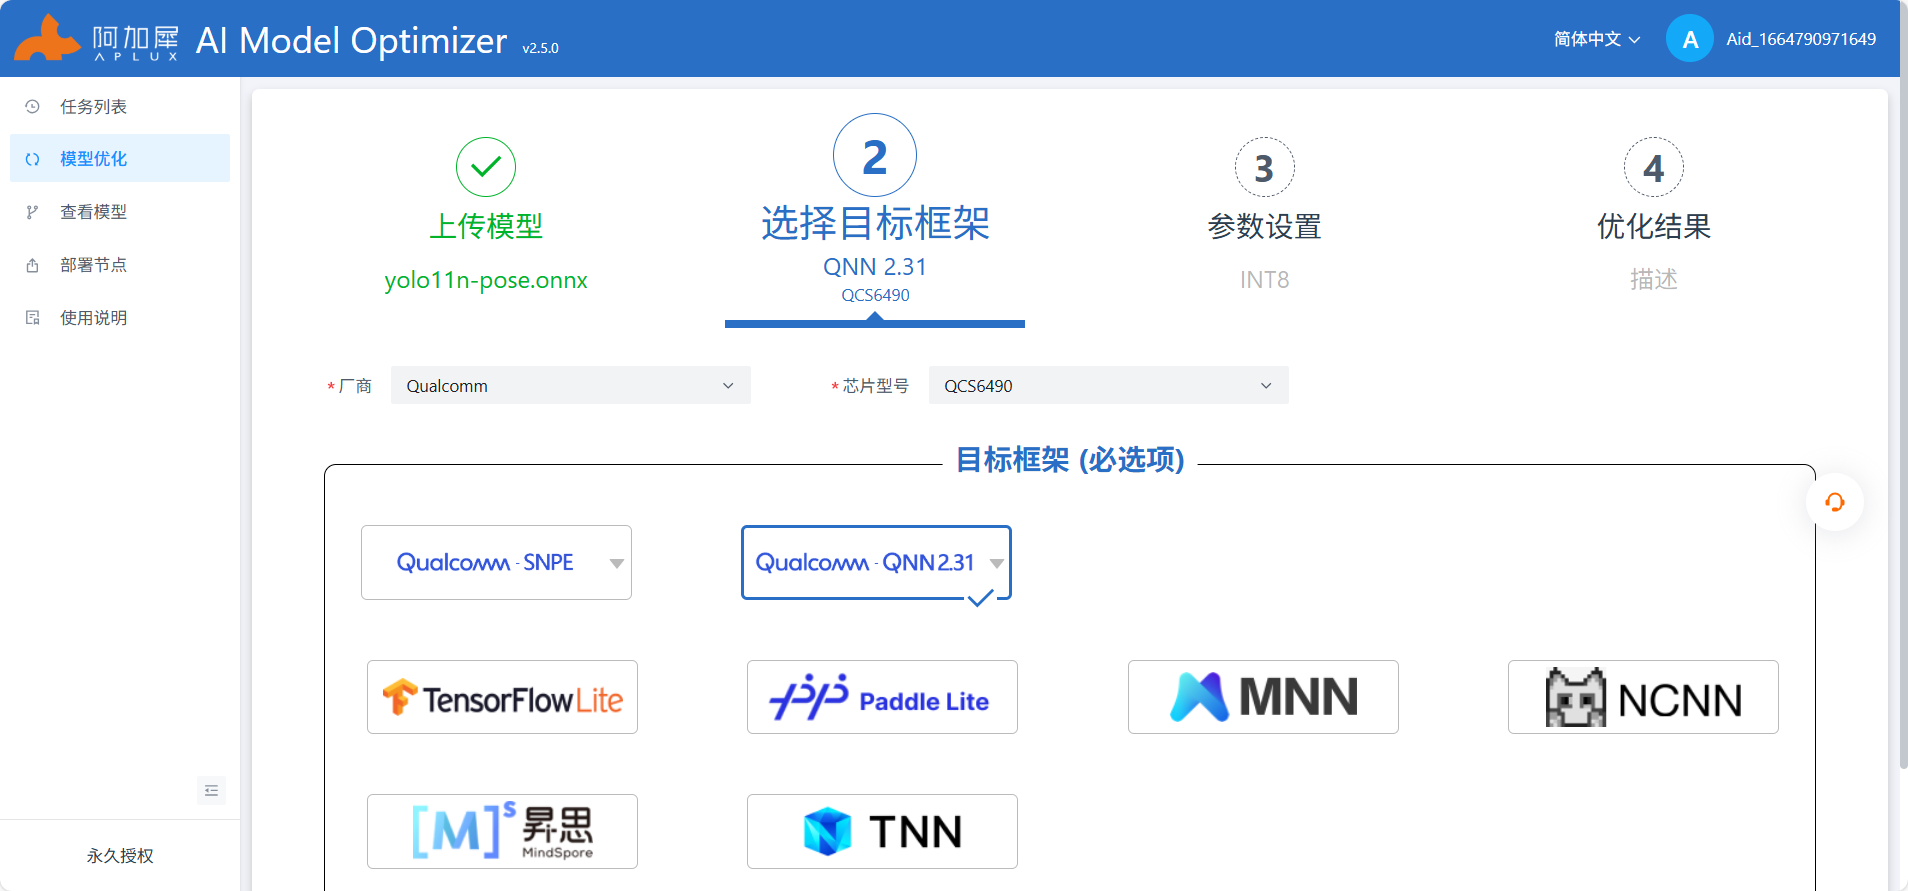The image size is (1908, 891).
Task: Open the 简体中文 language dropdown
Action: pyautogui.click(x=1597, y=39)
